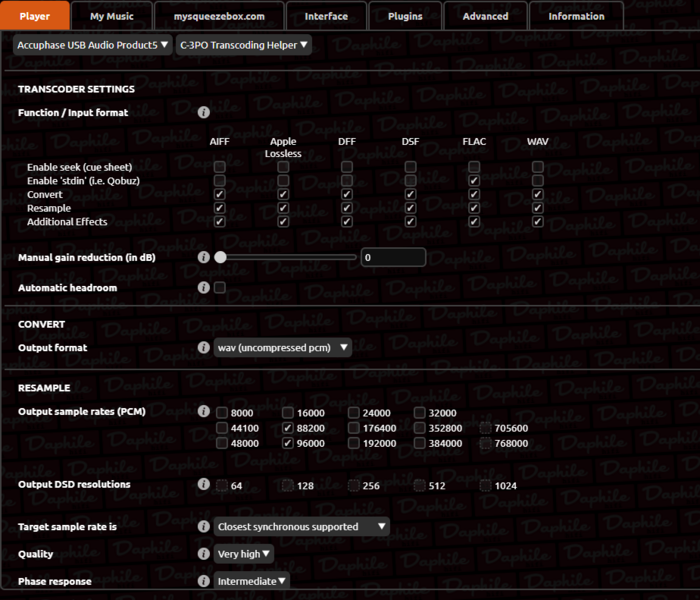Go to the mysqueezebox.com tab
This screenshot has width=700, height=600.
click(219, 16)
